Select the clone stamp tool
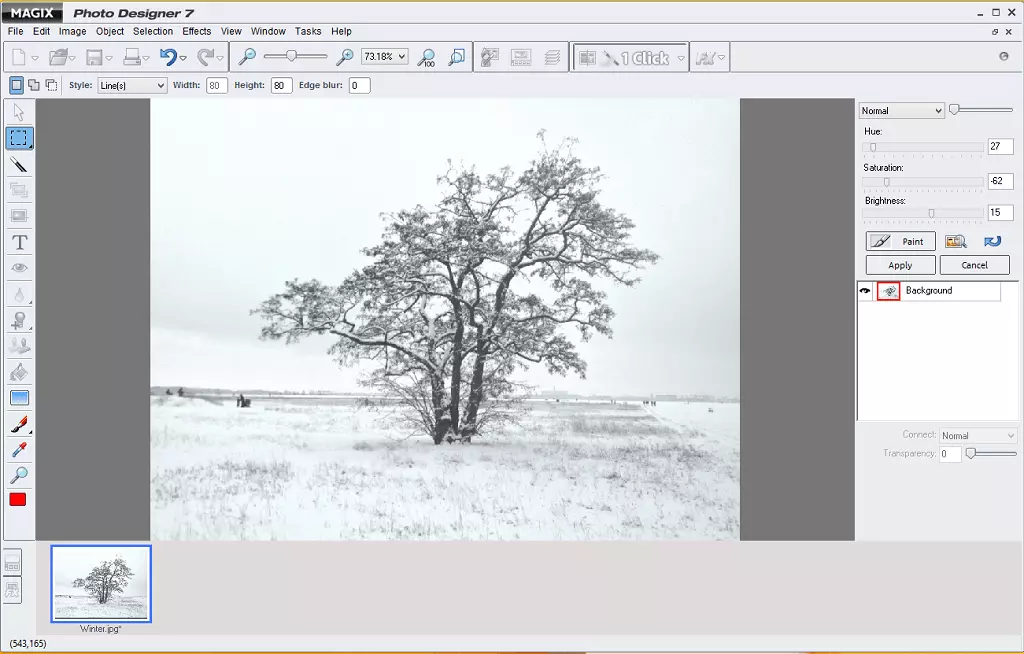Viewport: 1024px width, 654px height. [19, 320]
